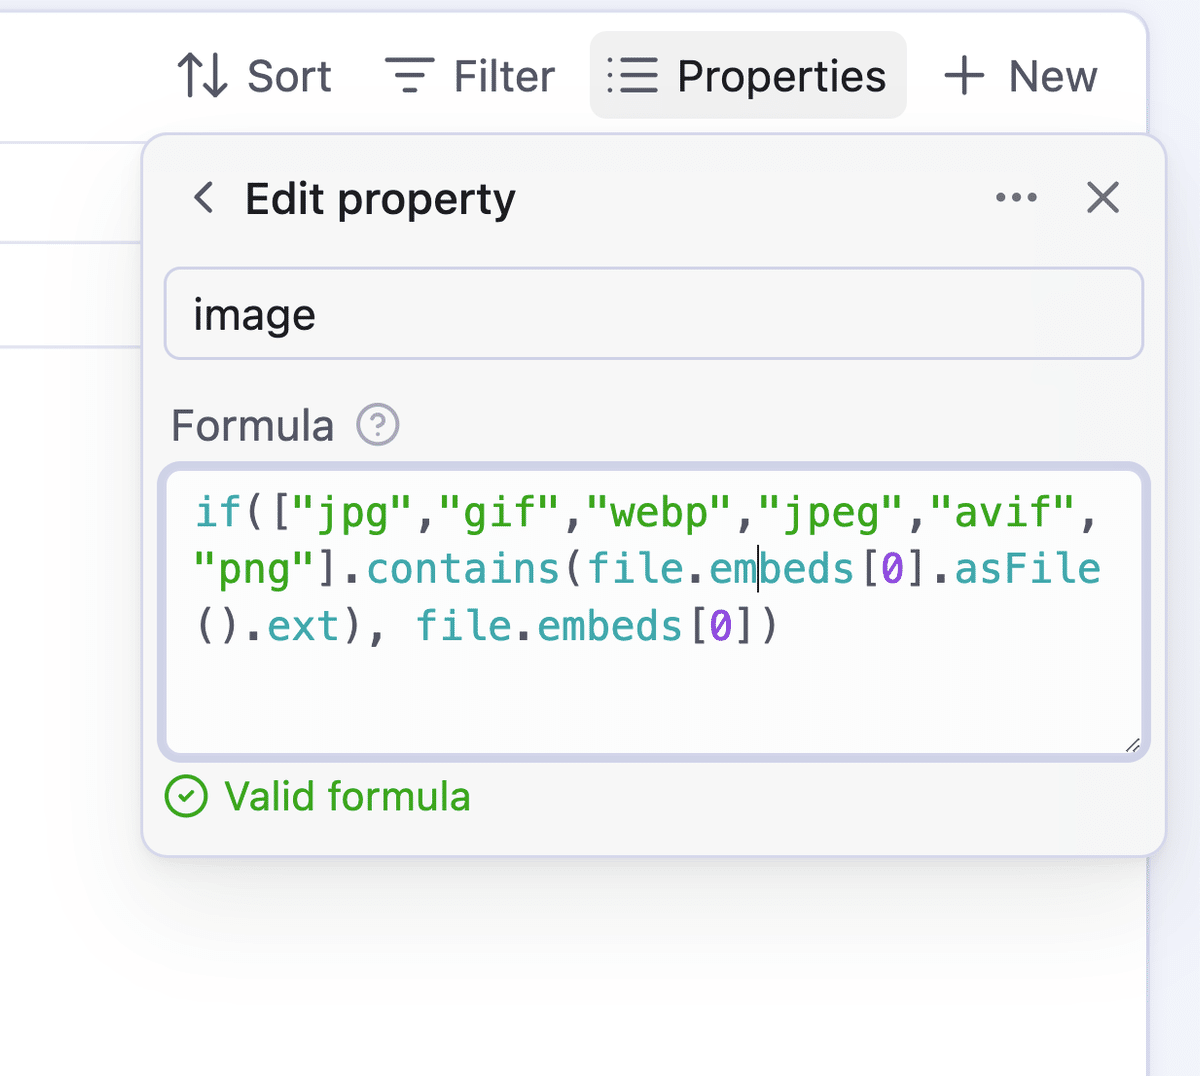
Task: Click the Sort arrows button
Action: (x=254, y=76)
